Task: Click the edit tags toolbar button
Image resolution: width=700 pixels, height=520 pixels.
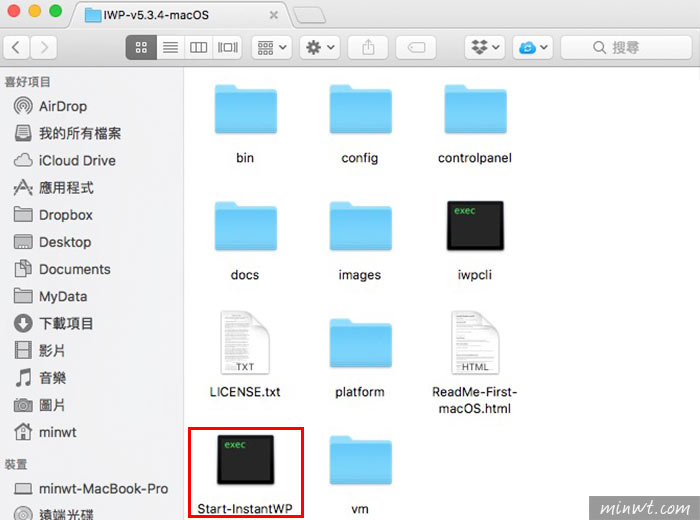Action: [x=416, y=47]
